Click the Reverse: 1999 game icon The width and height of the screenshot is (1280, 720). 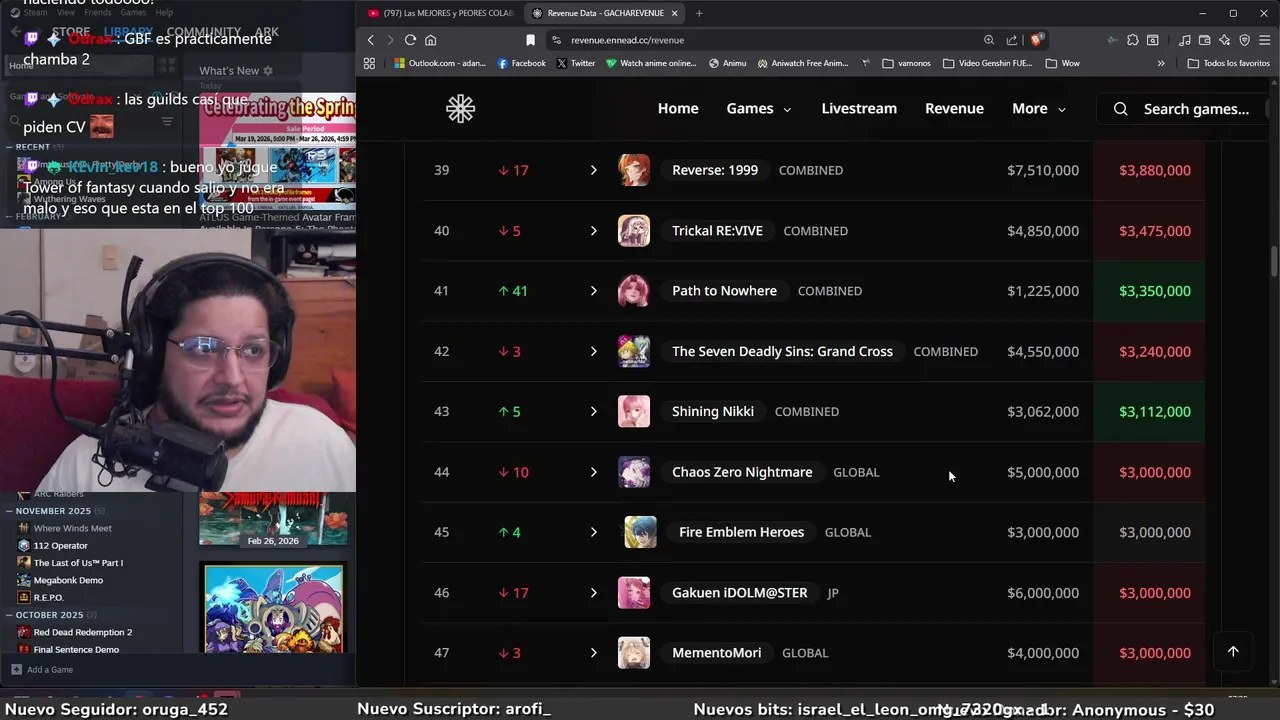point(634,170)
